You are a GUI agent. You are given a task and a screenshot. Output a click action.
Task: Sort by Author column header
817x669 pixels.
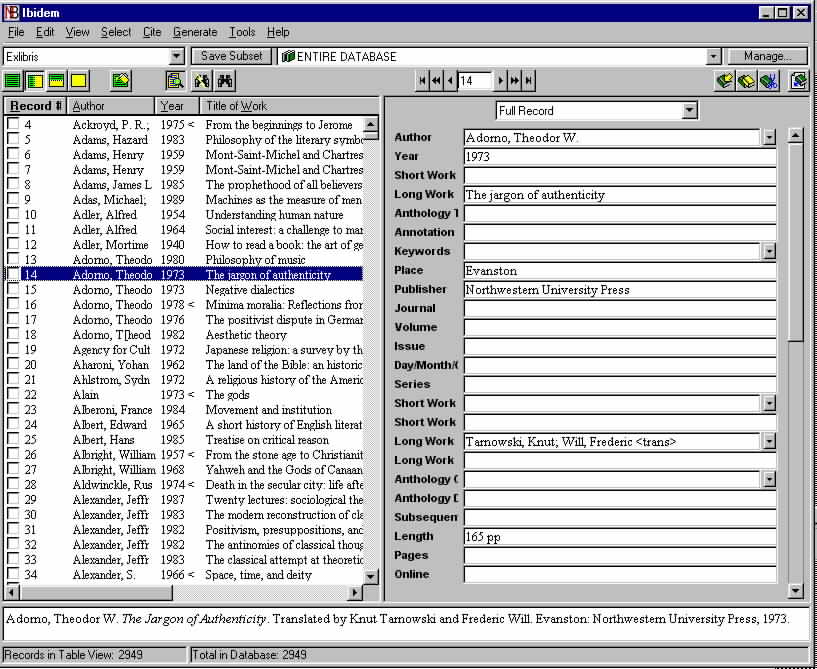tap(111, 106)
